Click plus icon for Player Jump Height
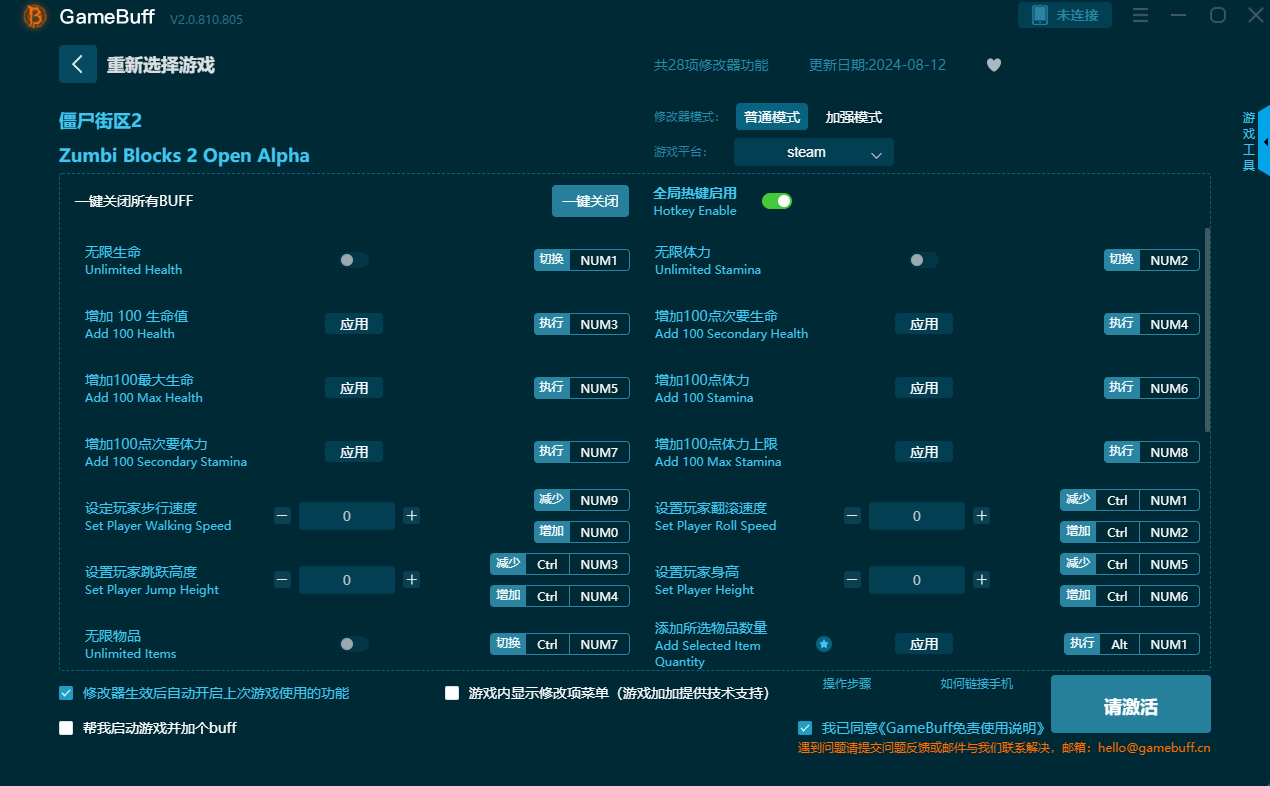The image size is (1270, 786). click(411, 580)
